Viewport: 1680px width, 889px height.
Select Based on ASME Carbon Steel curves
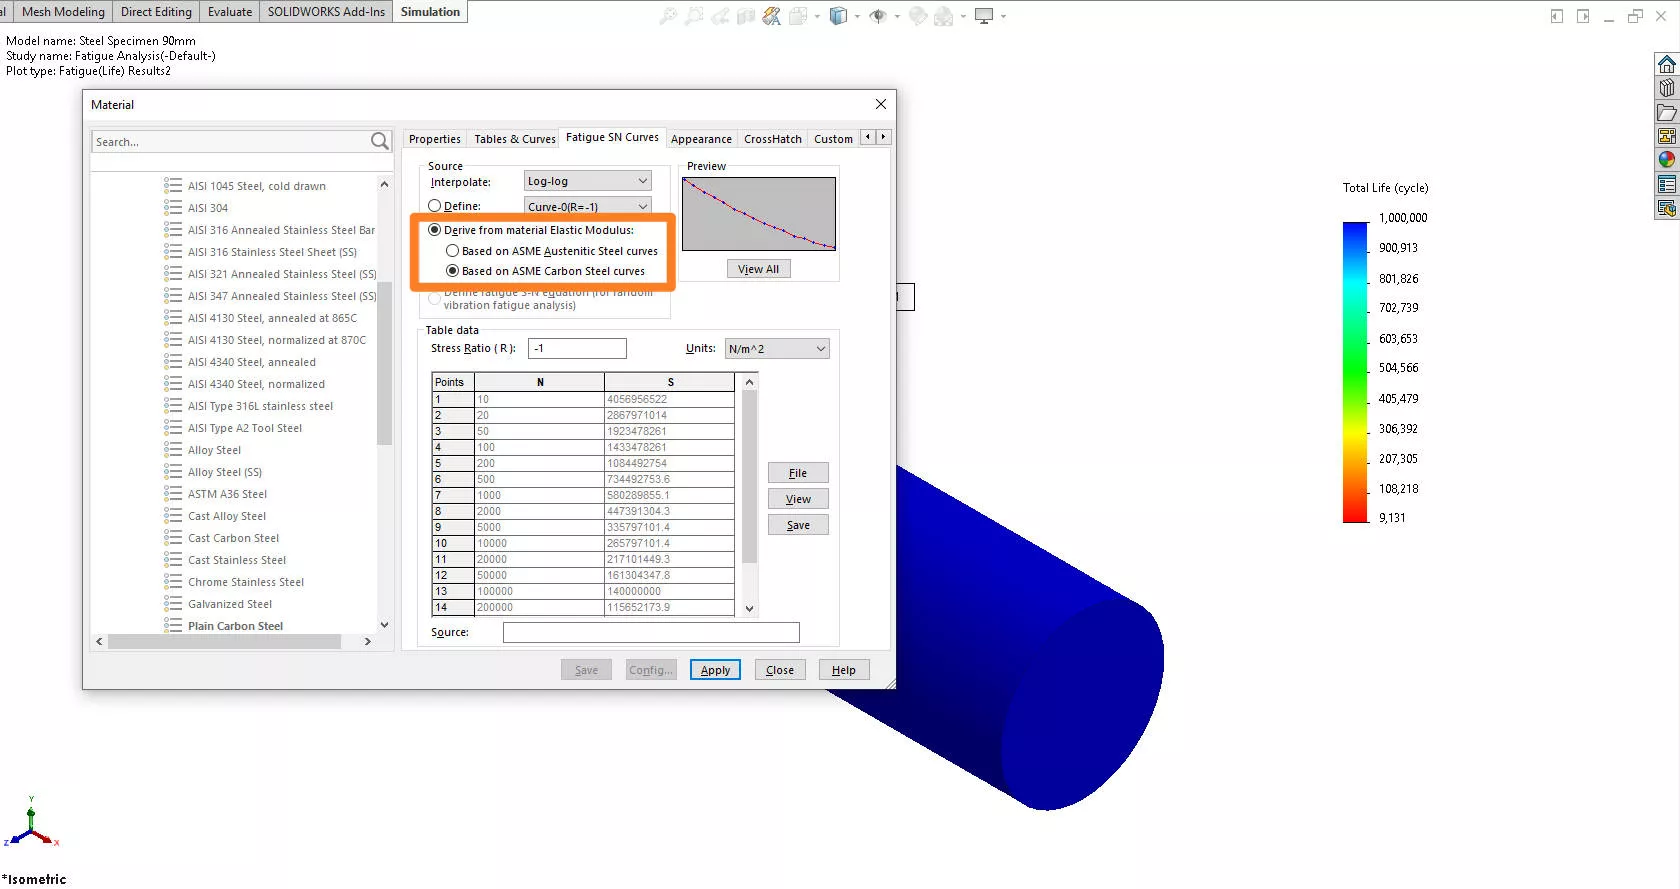pos(453,271)
